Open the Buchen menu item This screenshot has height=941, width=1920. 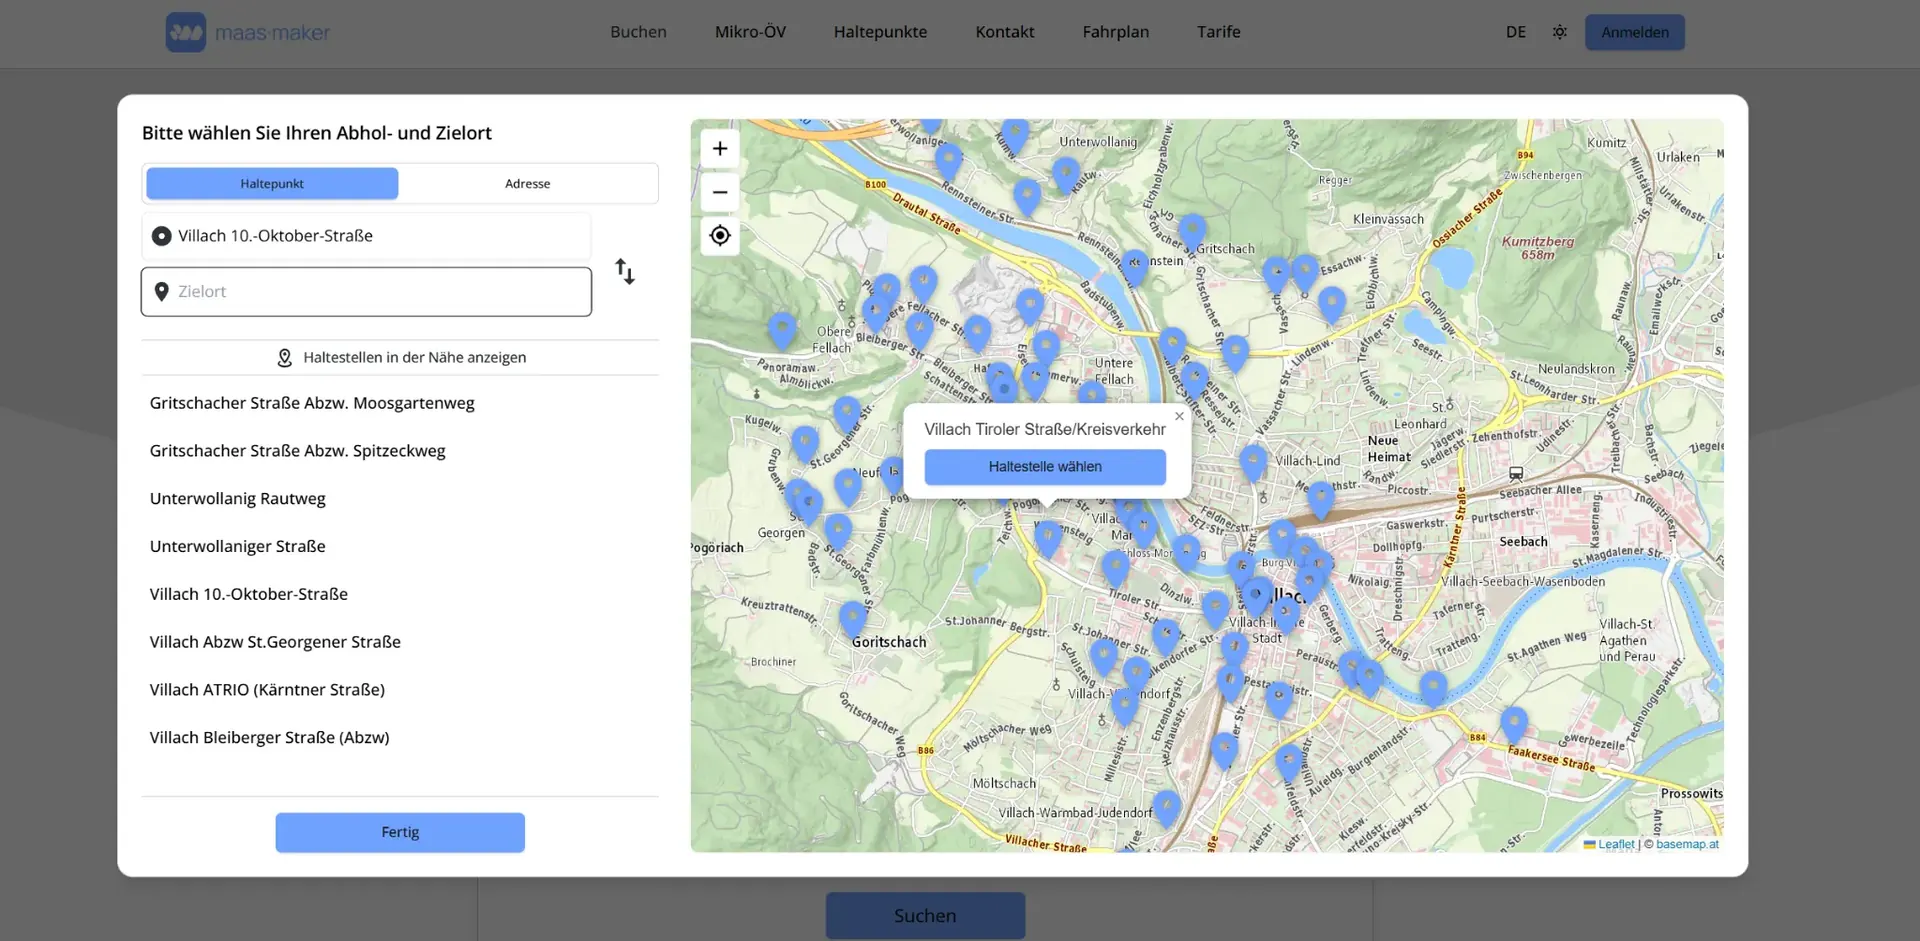[x=638, y=32]
